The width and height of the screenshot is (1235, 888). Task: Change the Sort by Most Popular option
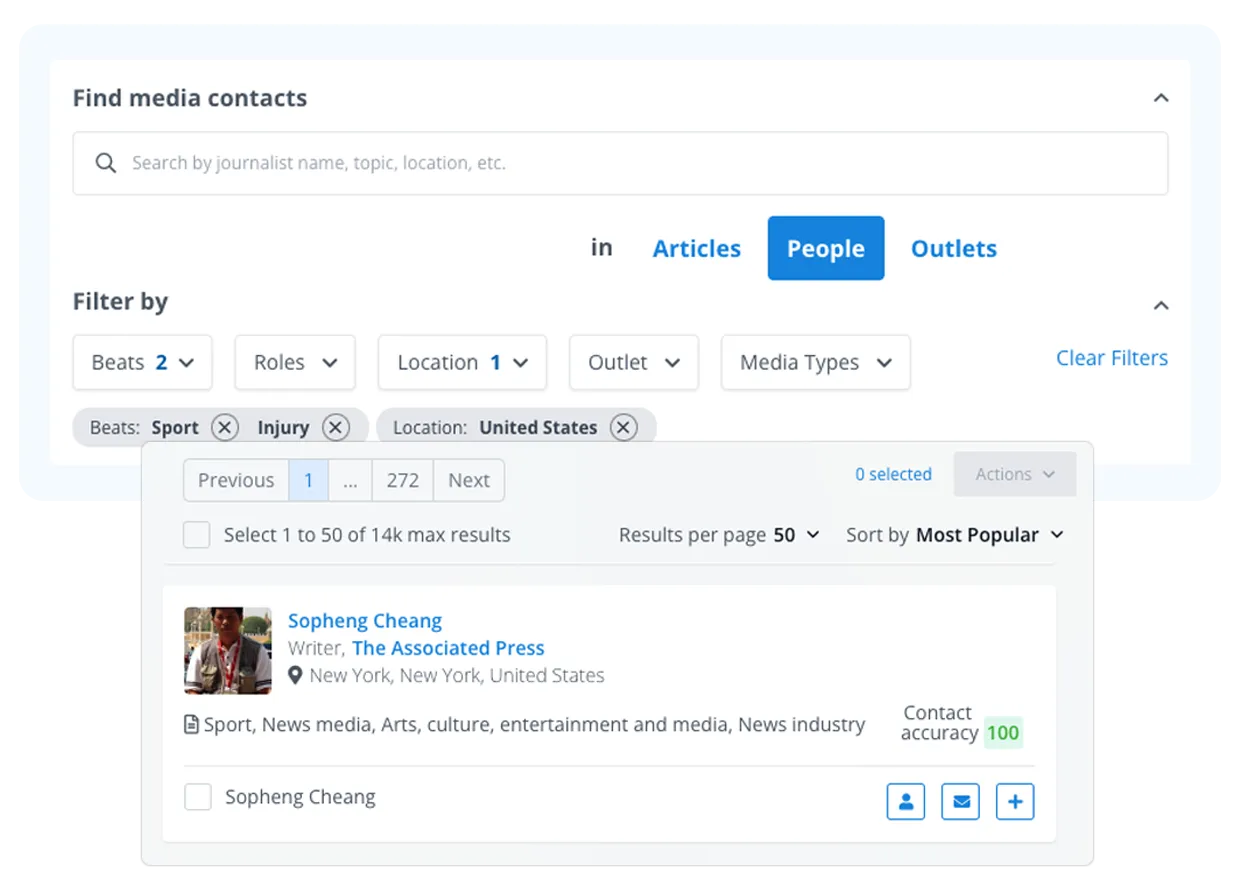click(x=955, y=535)
